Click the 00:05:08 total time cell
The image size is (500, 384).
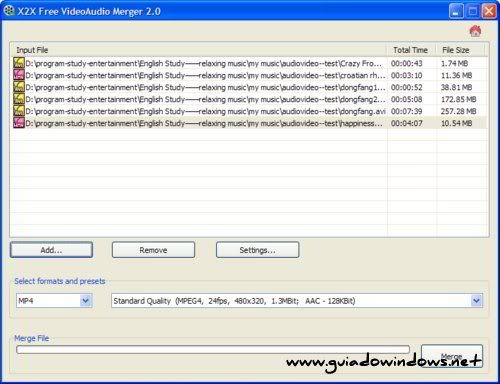click(x=407, y=99)
